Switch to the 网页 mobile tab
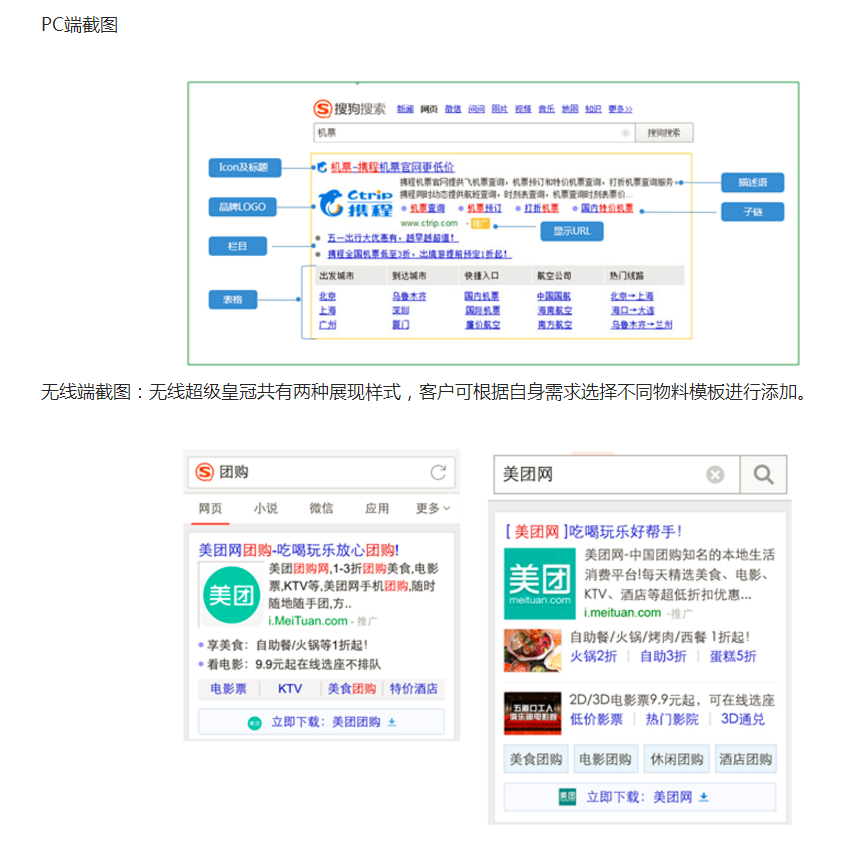Screen dimensions: 861x855 [x=210, y=508]
